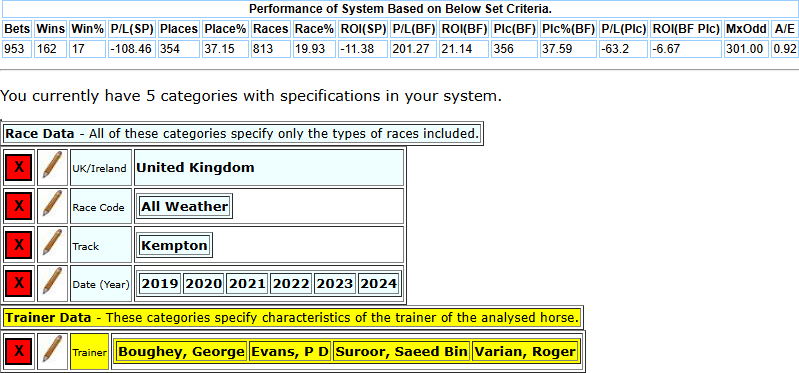Click the P/L(Plc) column header
The image size is (799, 373).
tap(624, 29)
